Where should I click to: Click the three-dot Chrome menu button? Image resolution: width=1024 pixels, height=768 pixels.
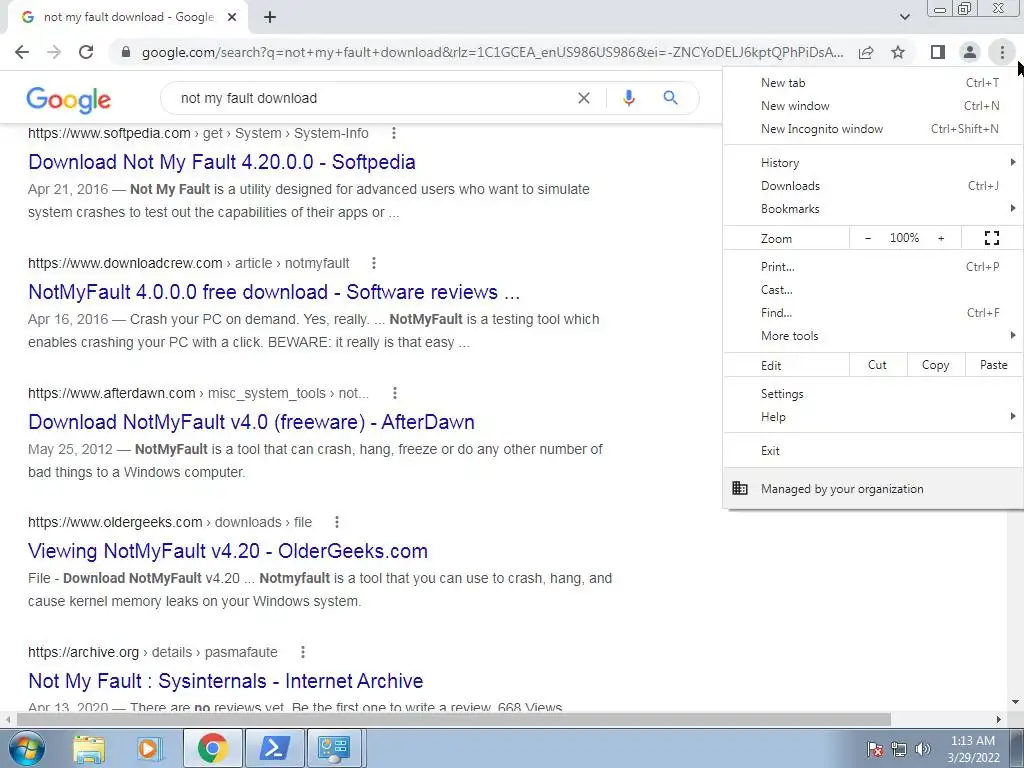click(x=1002, y=52)
